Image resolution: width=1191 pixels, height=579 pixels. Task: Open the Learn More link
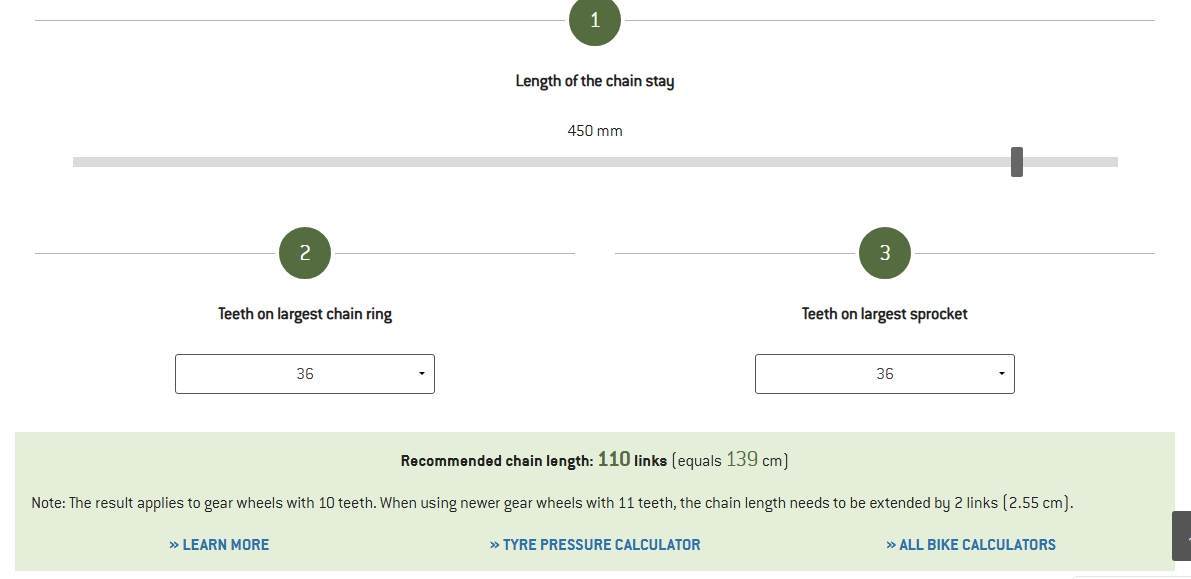point(219,545)
